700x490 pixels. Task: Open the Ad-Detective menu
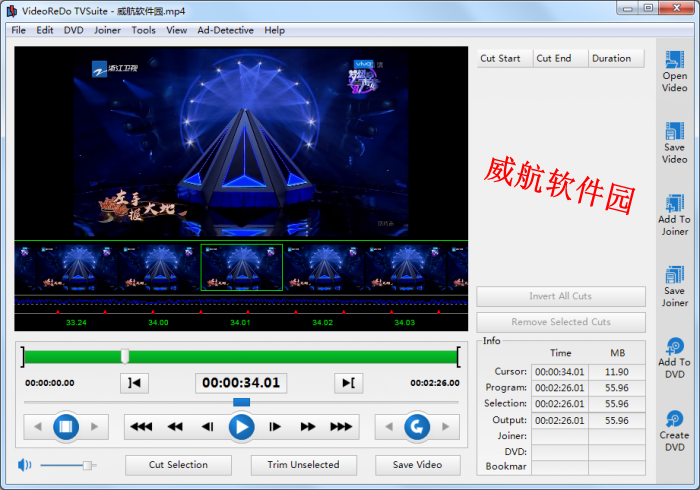point(225,30)
